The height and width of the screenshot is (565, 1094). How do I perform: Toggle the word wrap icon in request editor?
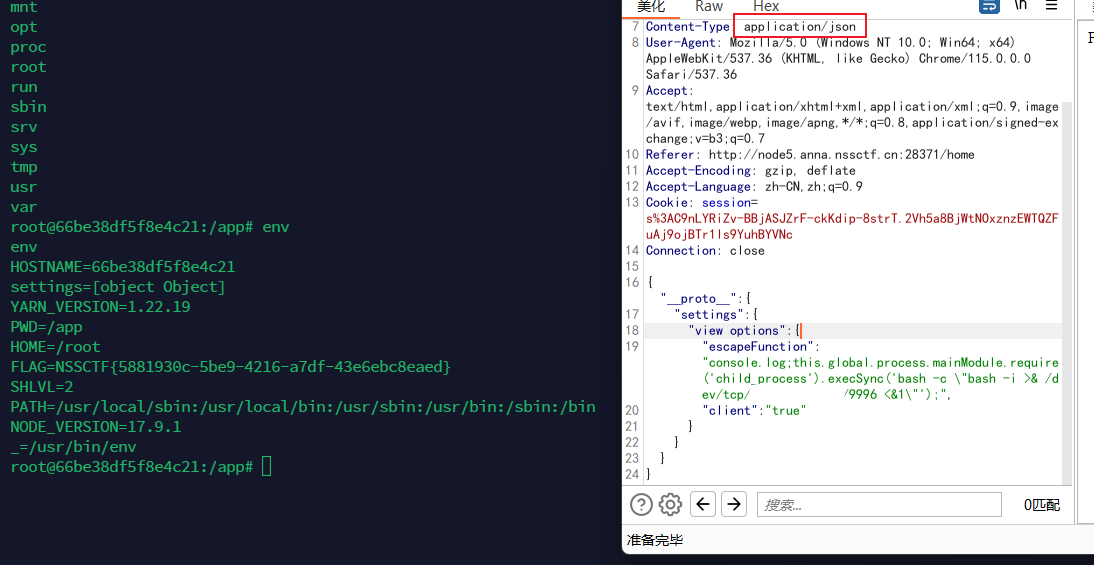989,6
